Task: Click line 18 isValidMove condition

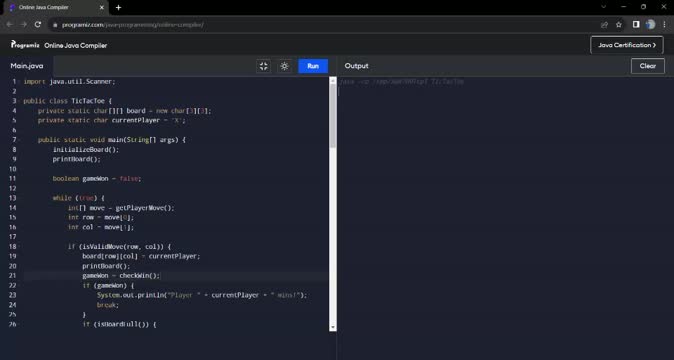Action: [x=119, y=247]
